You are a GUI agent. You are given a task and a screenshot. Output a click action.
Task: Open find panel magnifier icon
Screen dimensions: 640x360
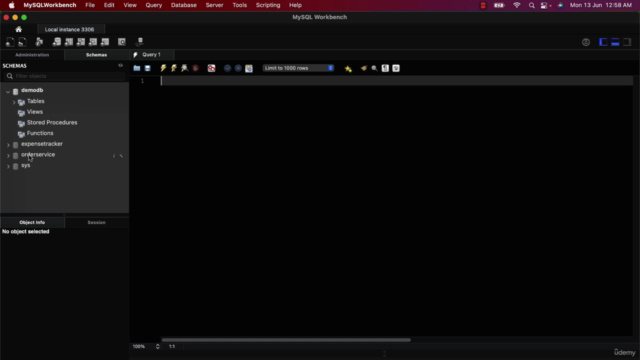coord(374,68)
